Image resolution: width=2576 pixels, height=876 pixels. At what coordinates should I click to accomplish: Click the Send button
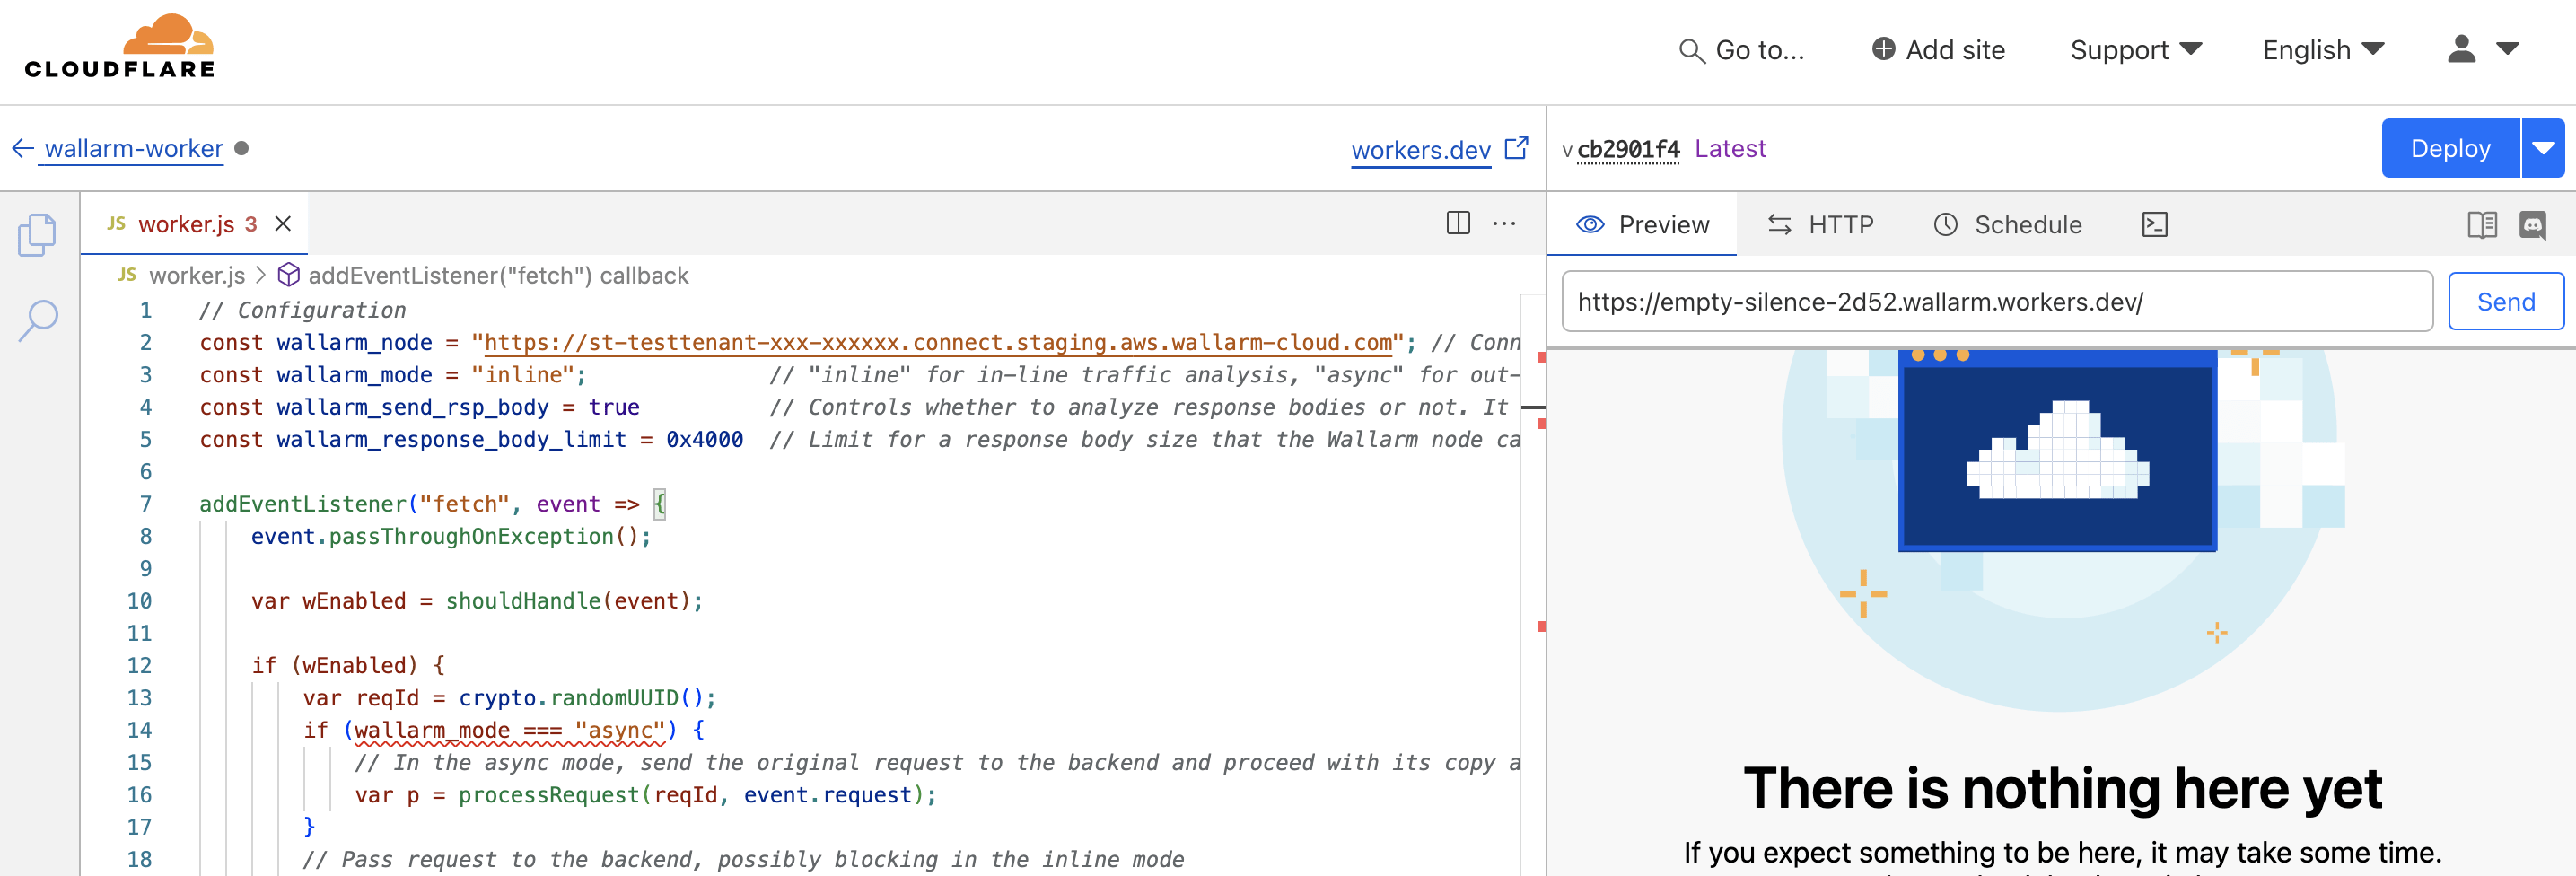point(2505,300)
